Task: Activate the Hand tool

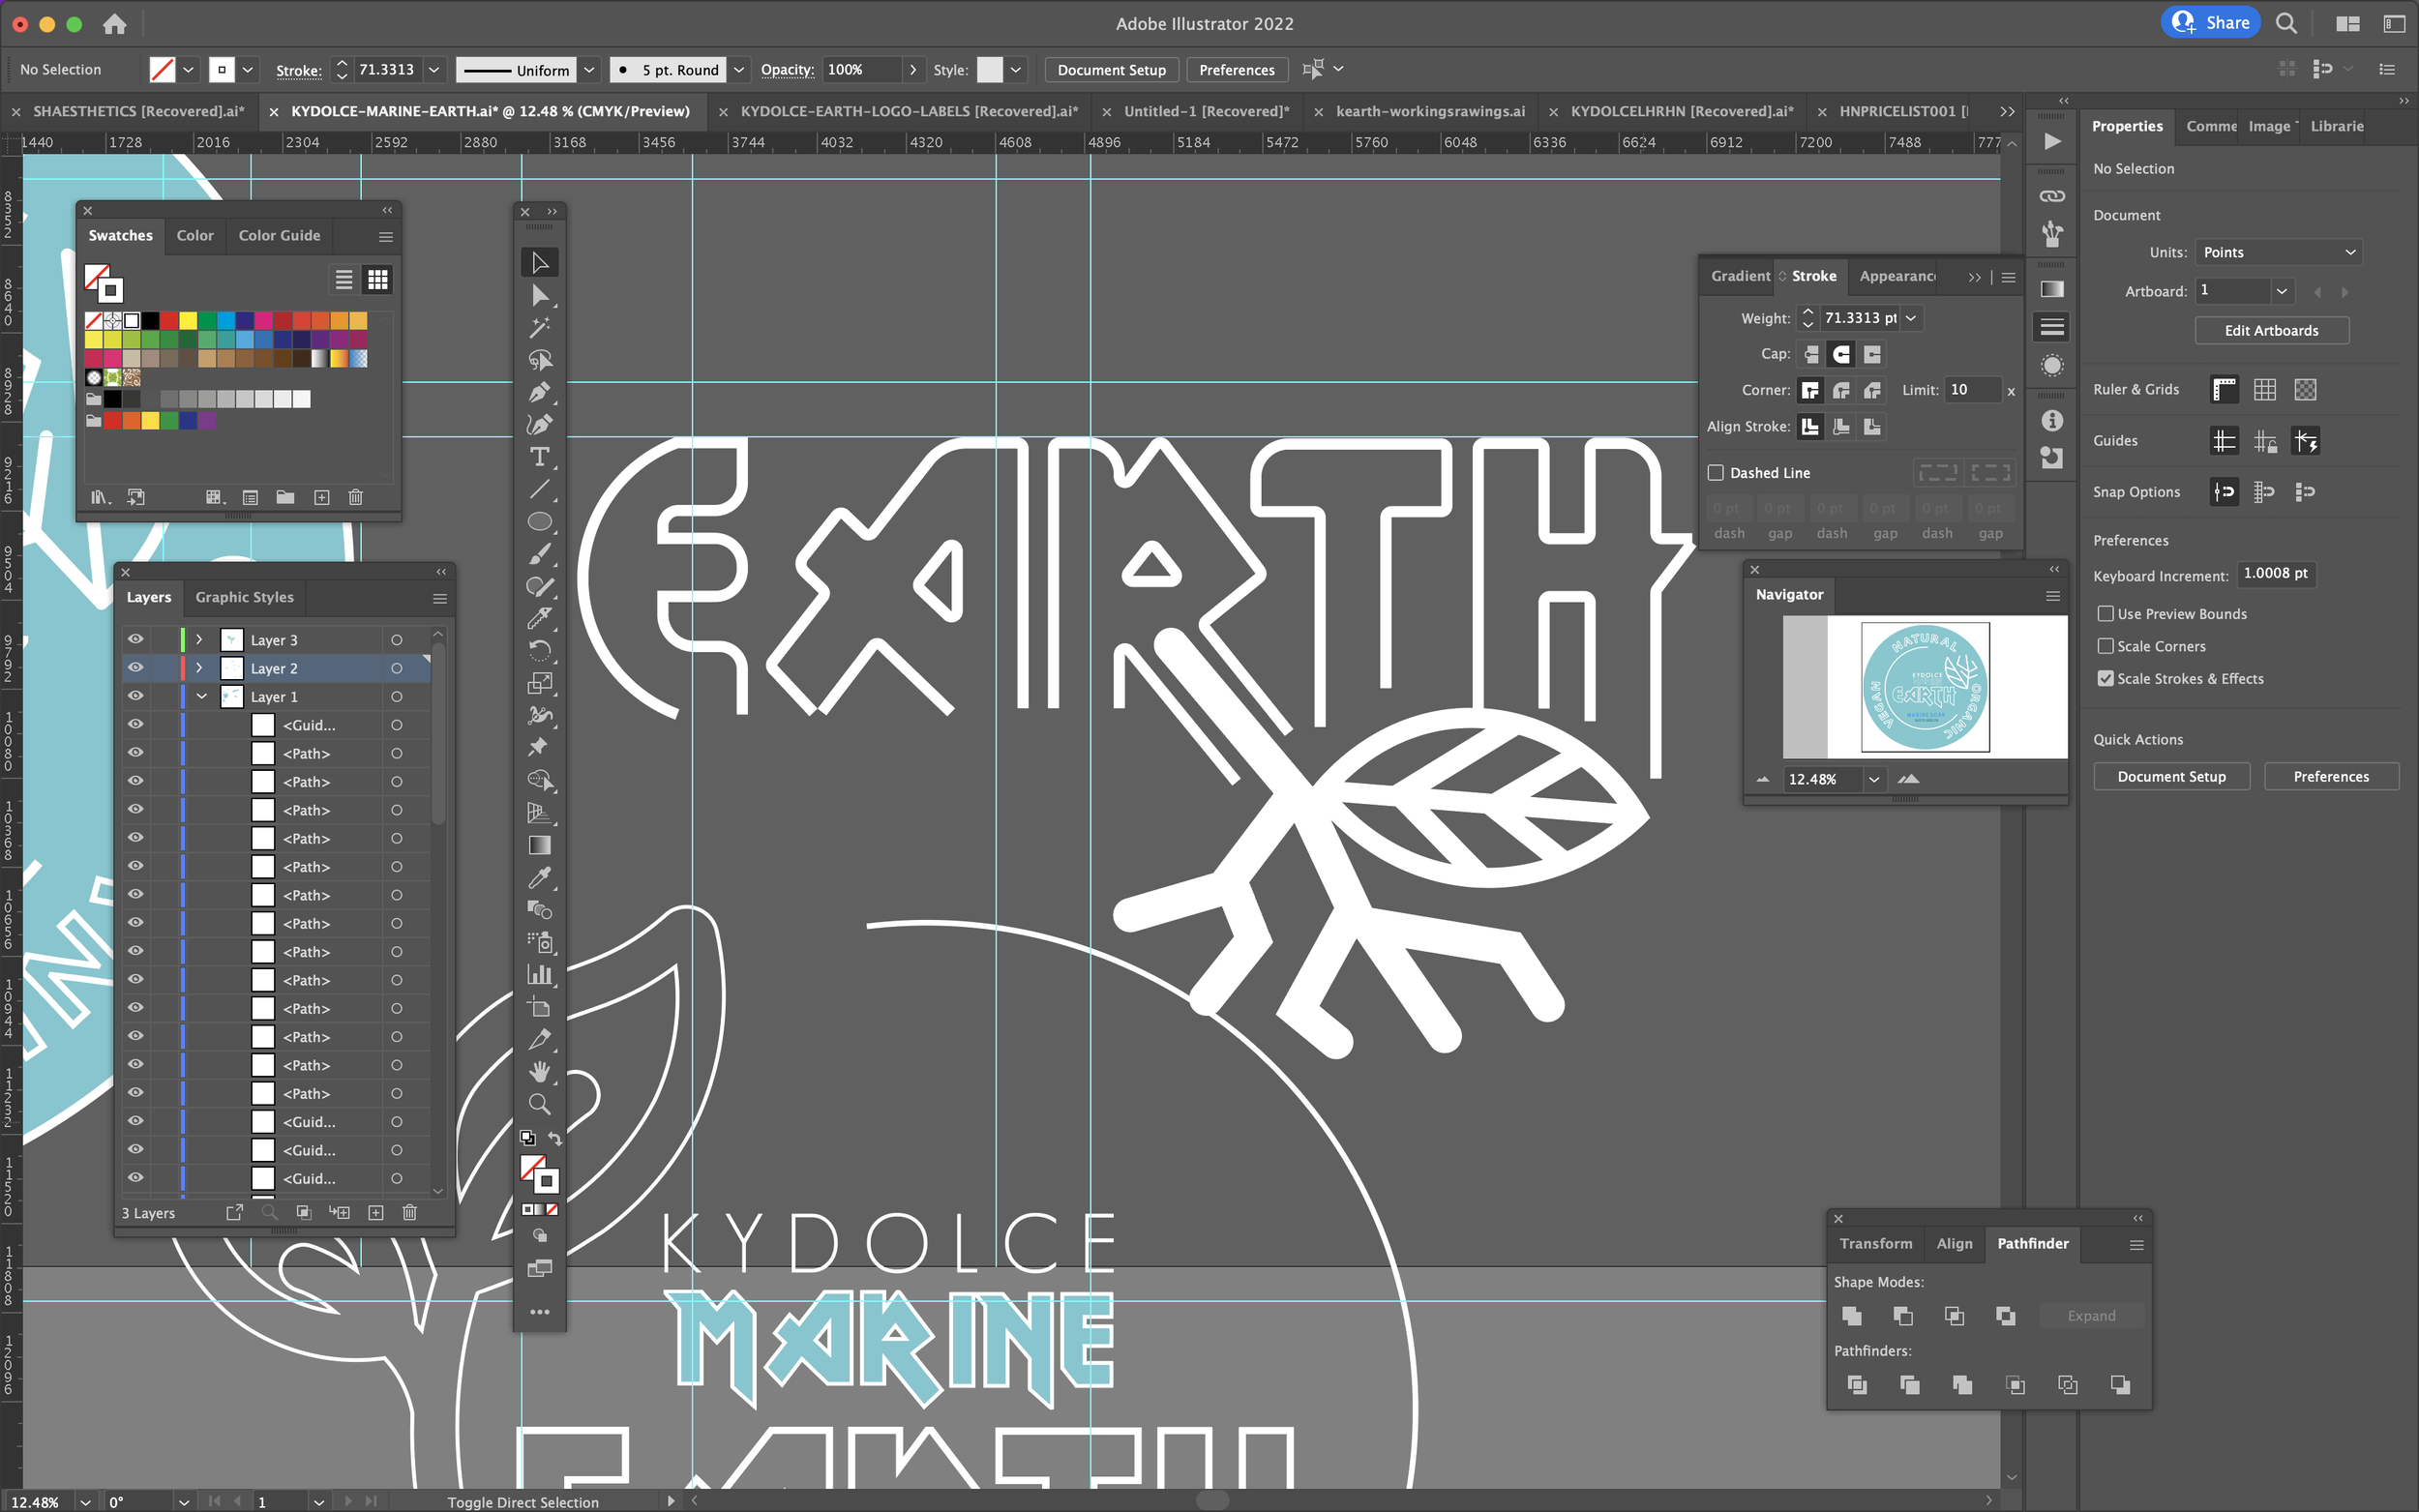Action: 539,1072
